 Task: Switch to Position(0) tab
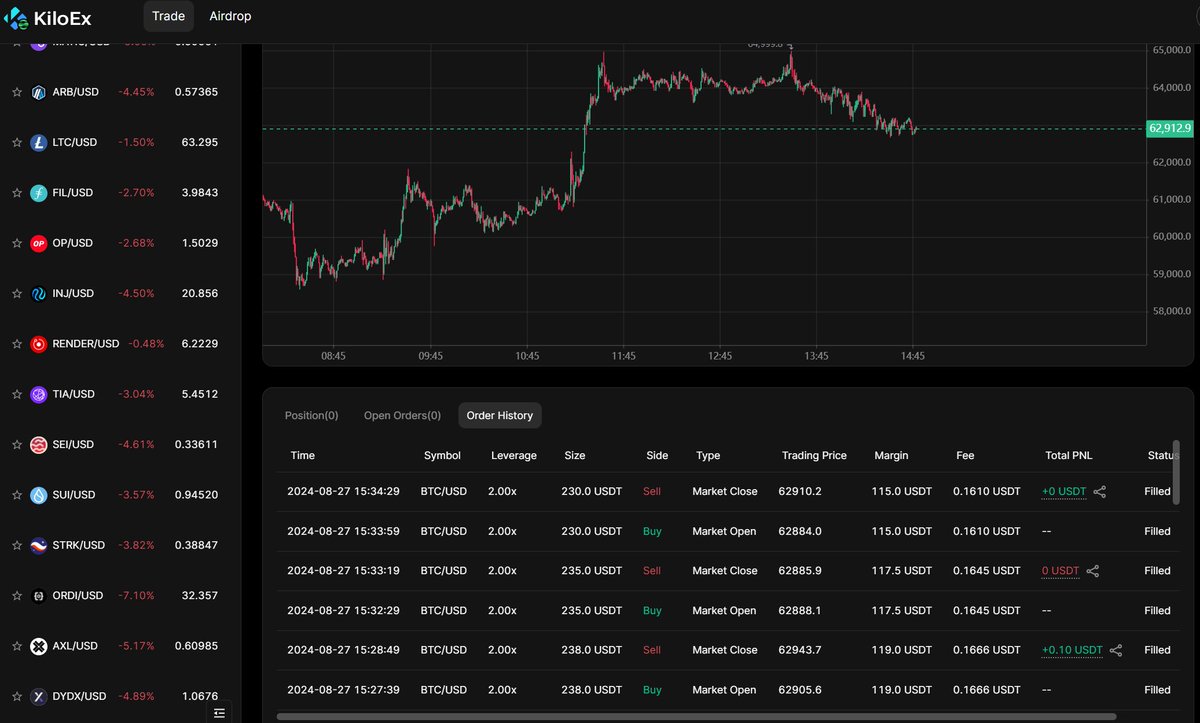[x=312, y=415]
